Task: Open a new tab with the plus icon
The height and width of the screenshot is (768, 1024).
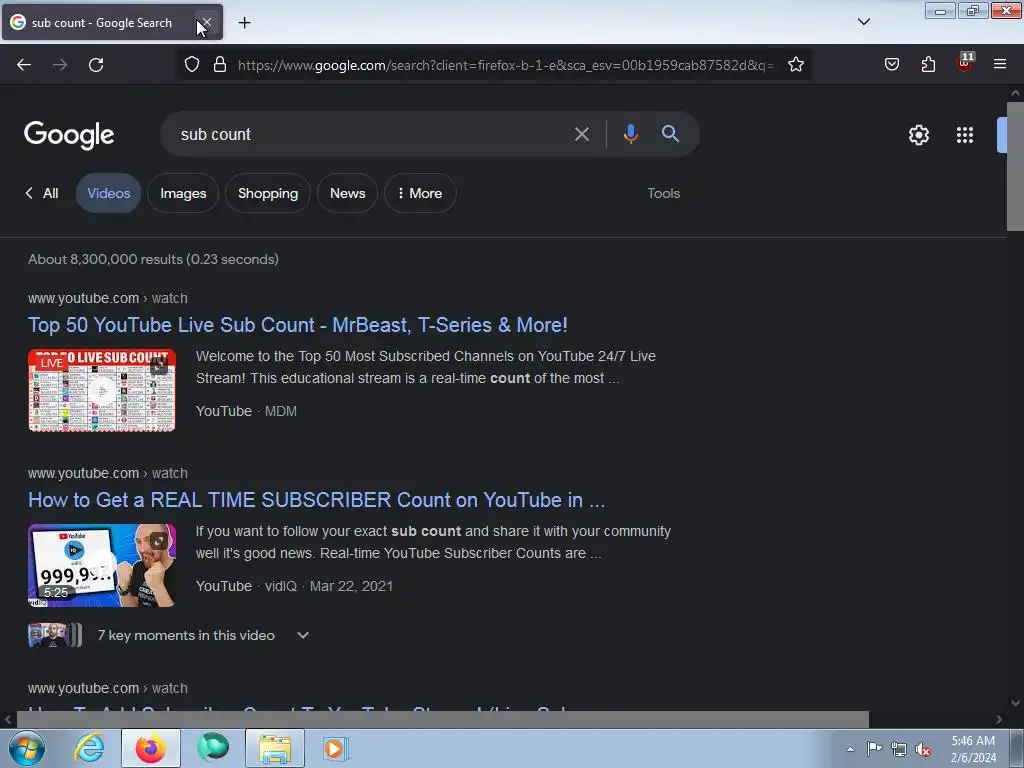Action: [244, 23]
